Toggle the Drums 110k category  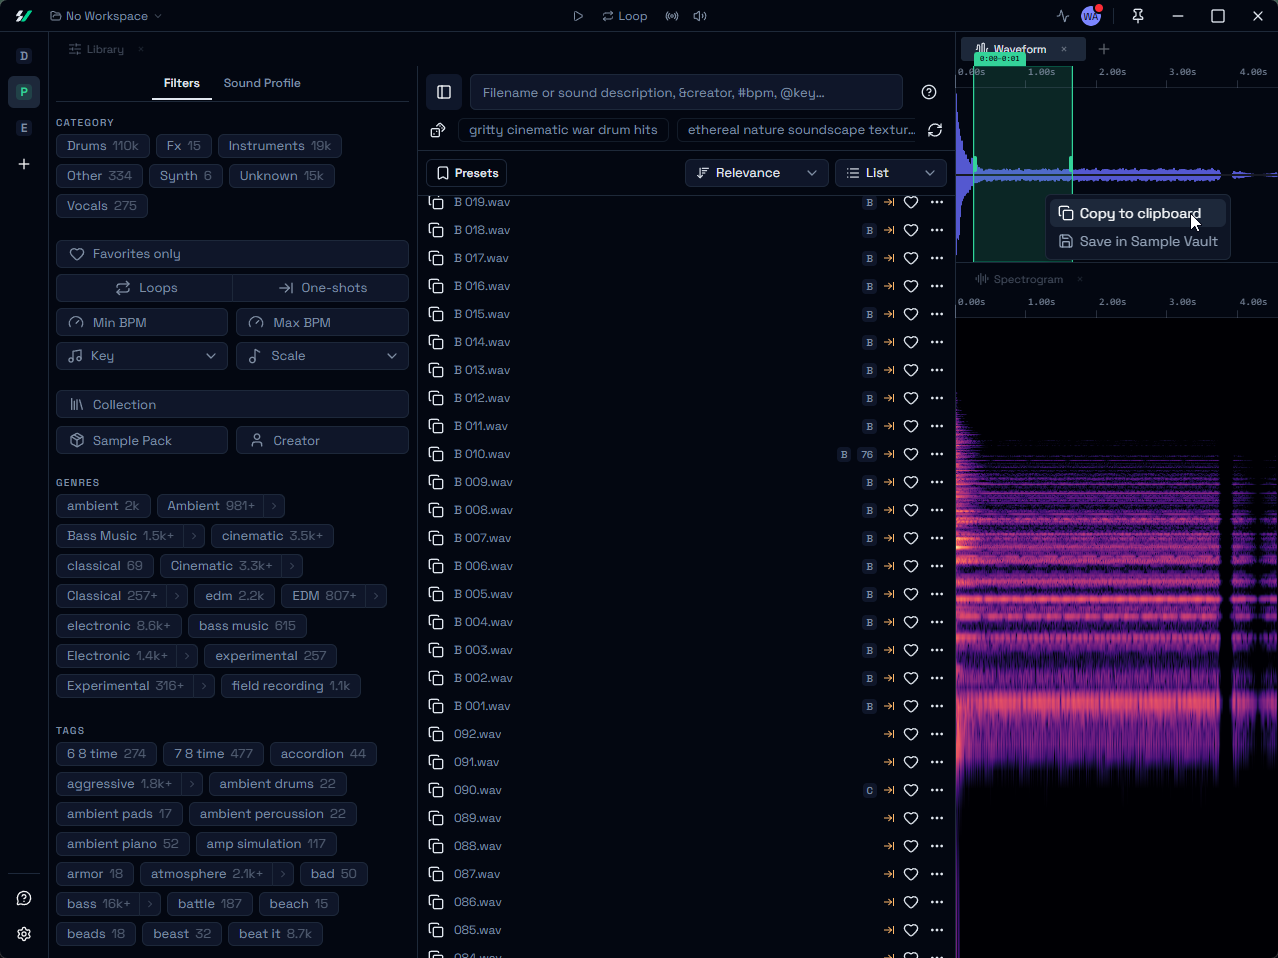pyautogui.click(x=103, y=146)
